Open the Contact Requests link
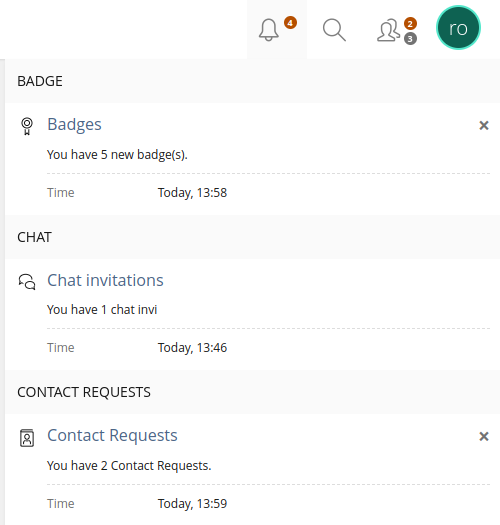The width and height of the screenshot is (500, 525). click(x=113, y=436)
